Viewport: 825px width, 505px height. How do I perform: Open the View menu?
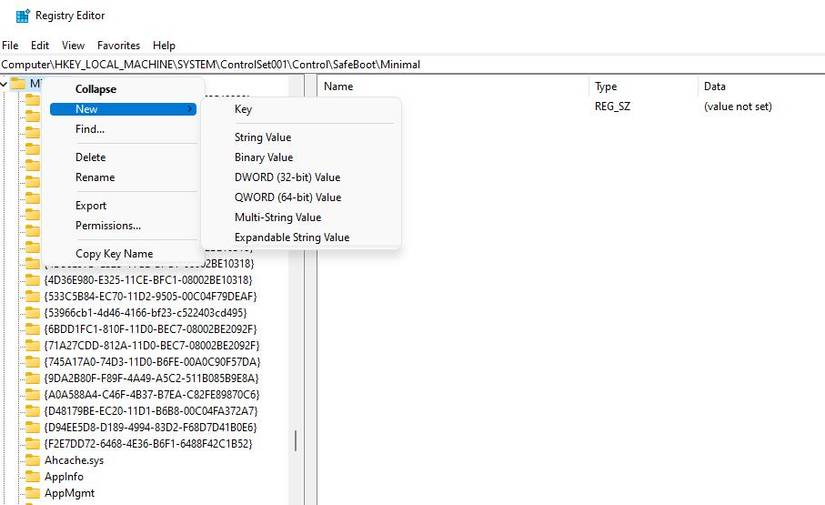[73, 45]
